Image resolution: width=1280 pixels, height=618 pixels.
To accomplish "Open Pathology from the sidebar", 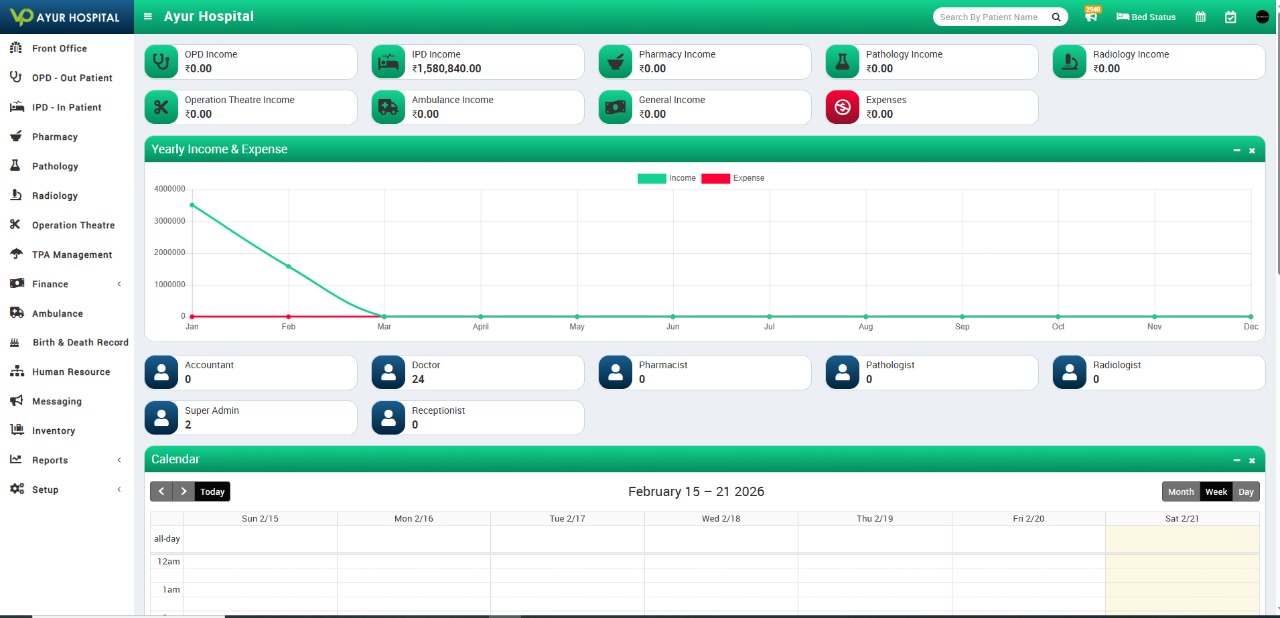I will coord(55,166).
